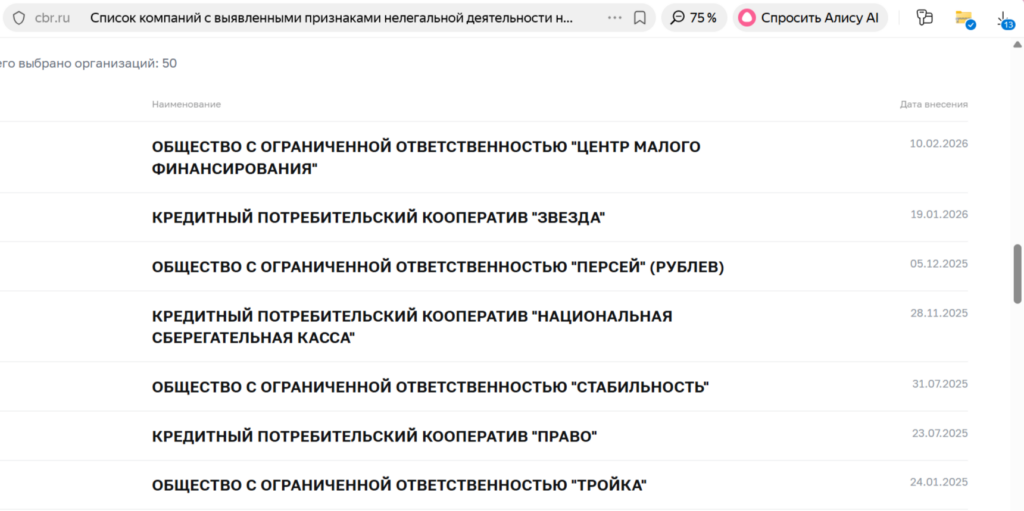Open the three-dots page menu in address bar
The width and height of the screenshot is (1024, 511).
[615, 18]
